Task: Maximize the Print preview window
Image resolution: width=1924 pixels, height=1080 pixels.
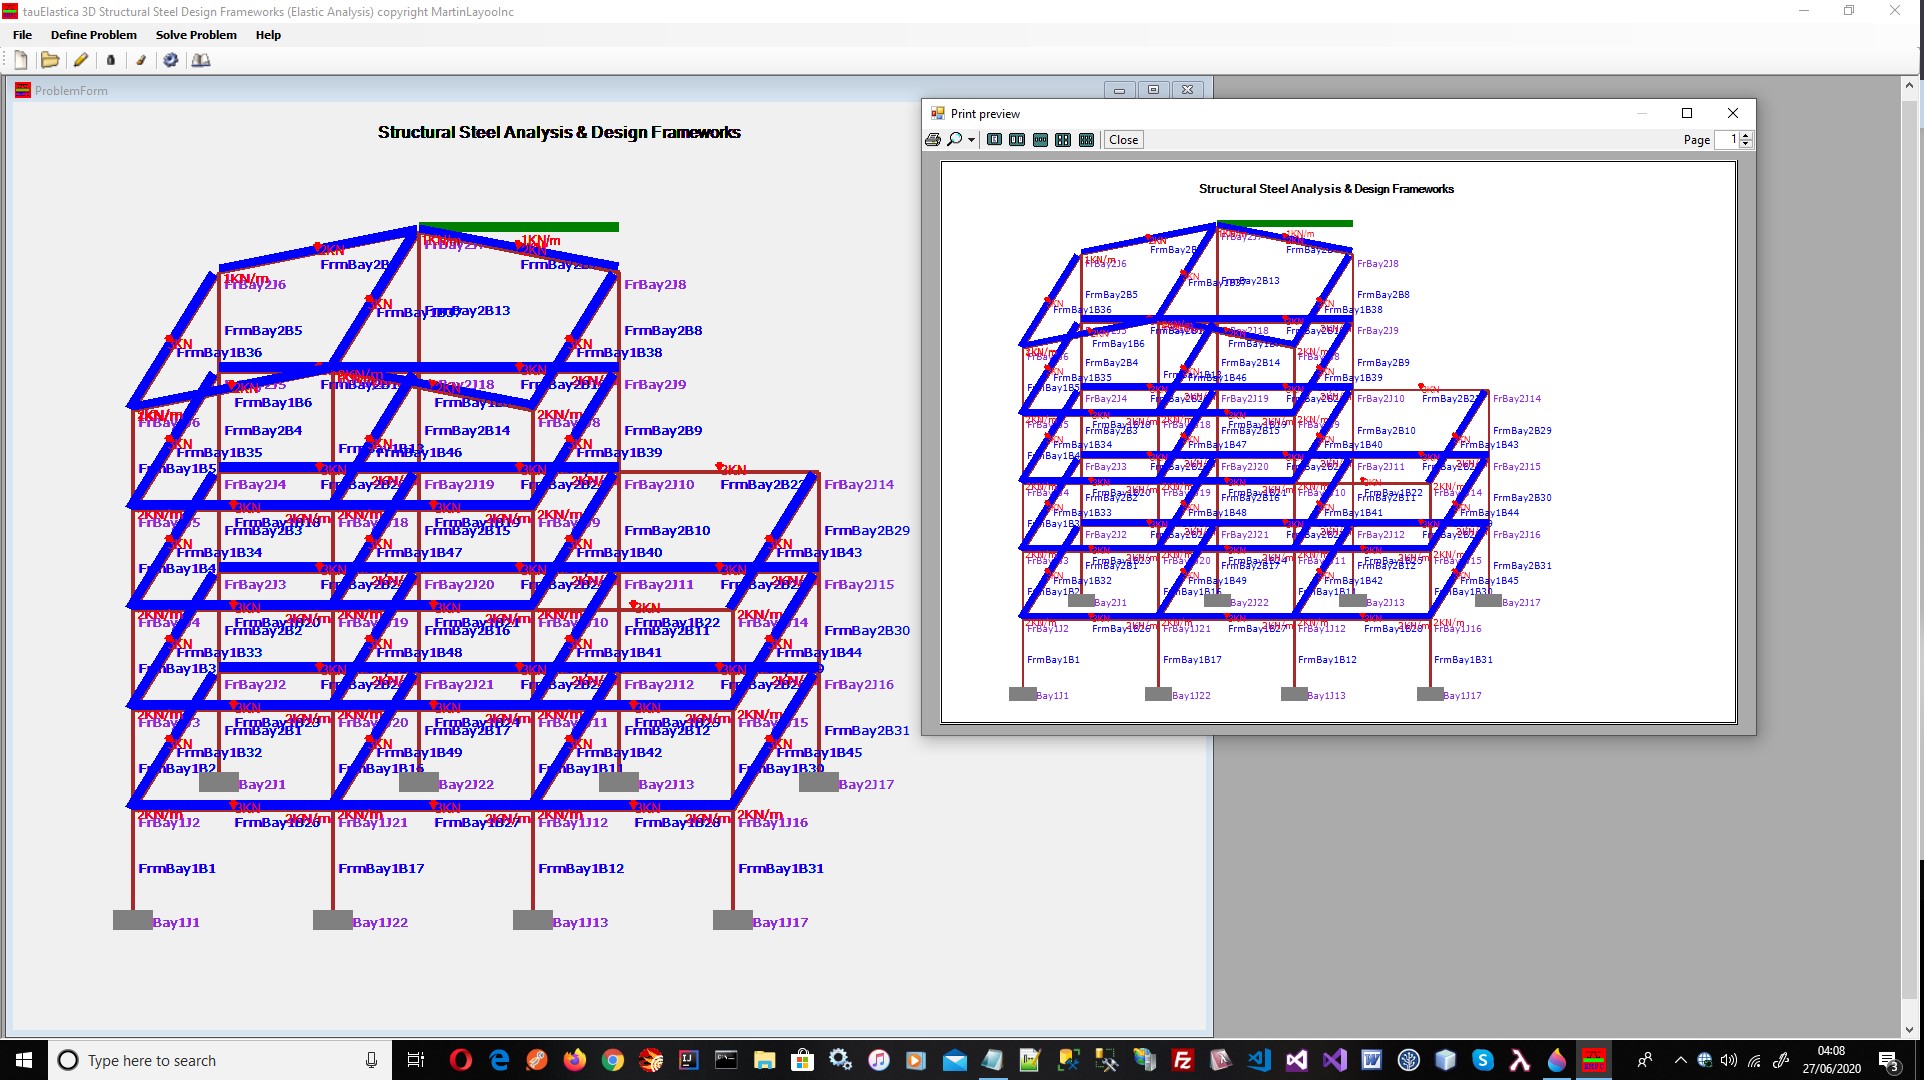Action: (1687, 113)
